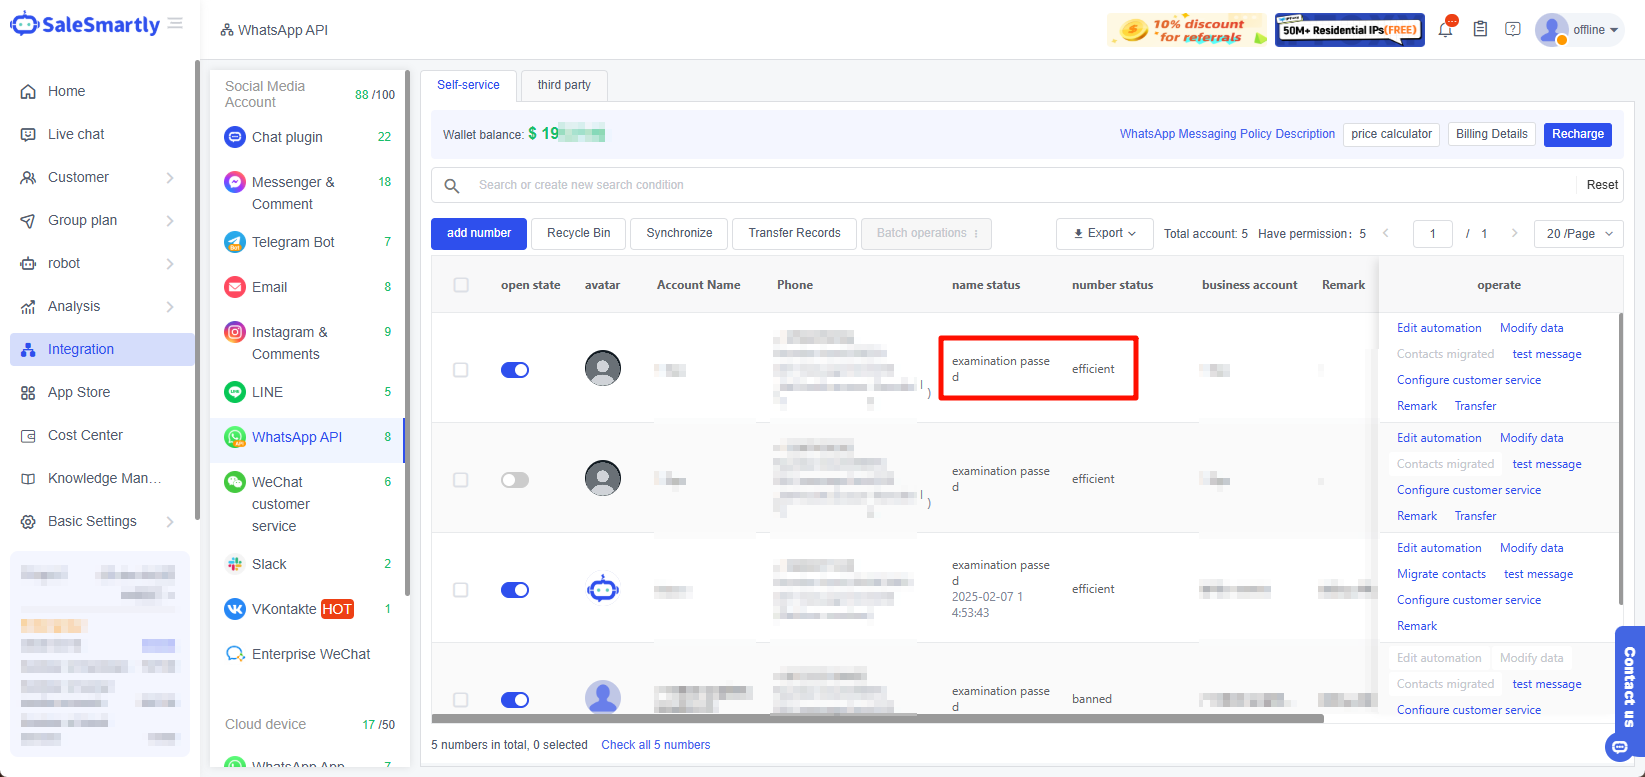Click Reset in the search bar

pyautogui.click(x=1602, y=185)
